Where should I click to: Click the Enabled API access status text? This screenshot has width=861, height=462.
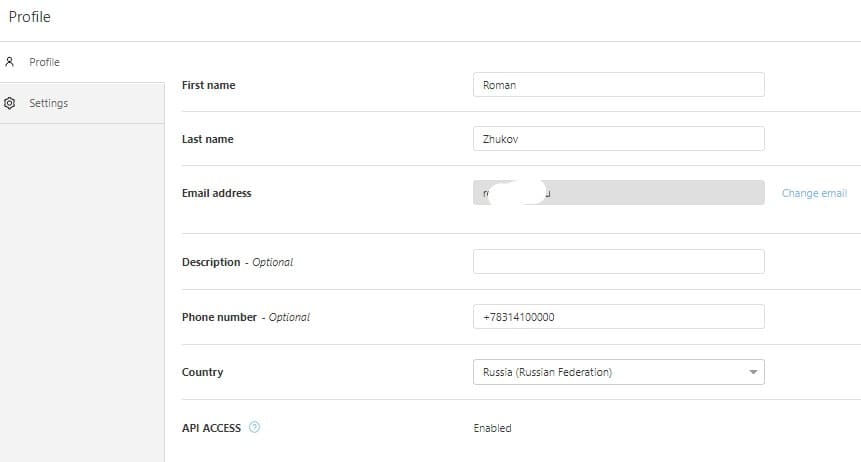pos(492,428)
